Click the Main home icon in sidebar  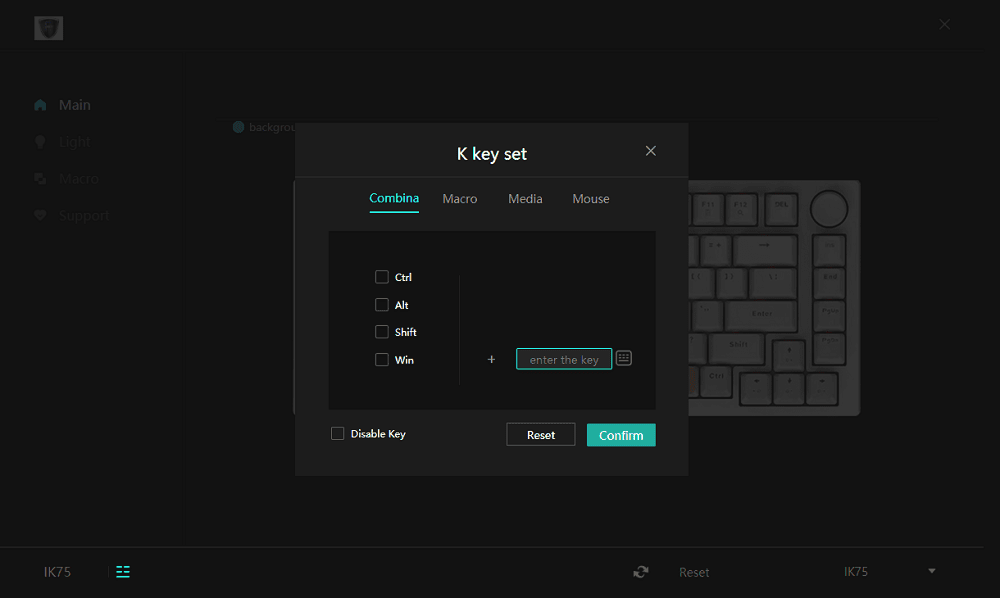coord(40,105)
